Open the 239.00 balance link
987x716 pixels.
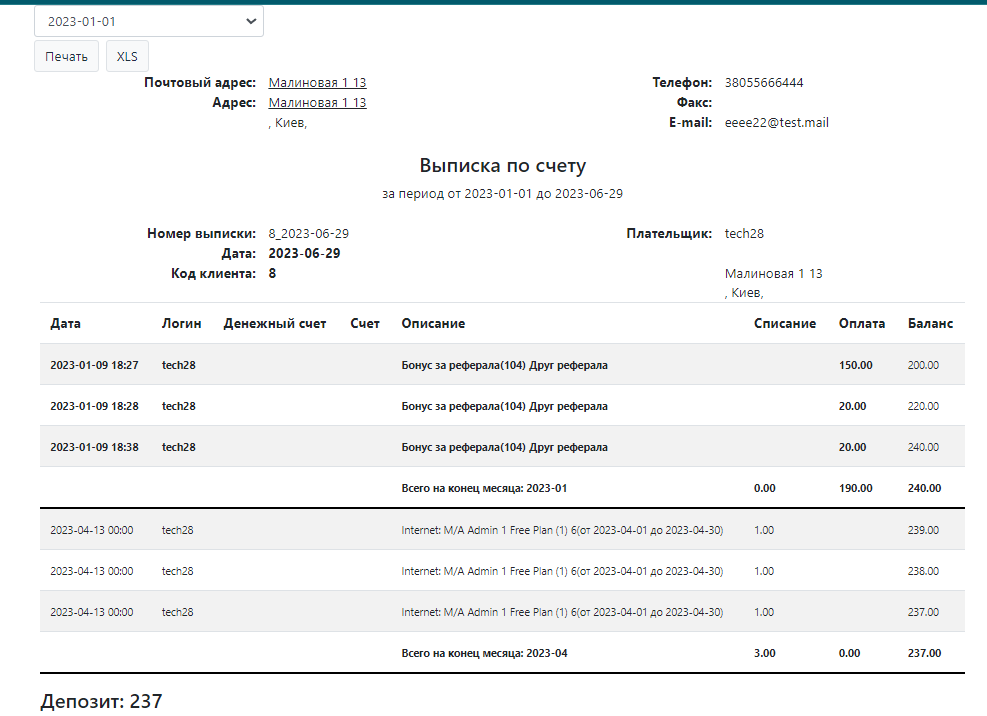[923, 530]
